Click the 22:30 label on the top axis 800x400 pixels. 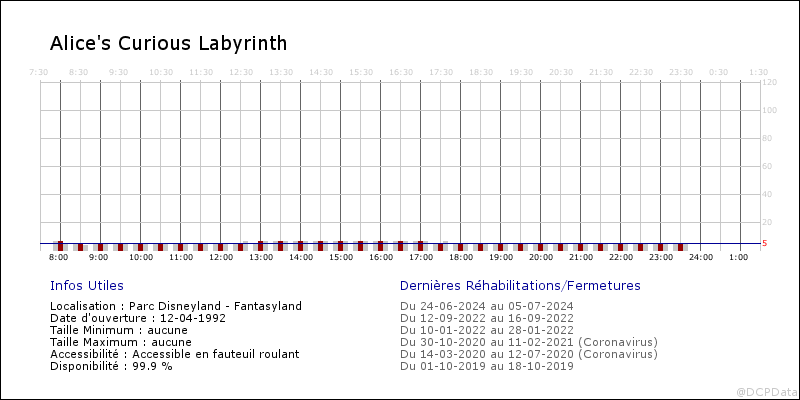pyautogui.click(x=641, y=72)
